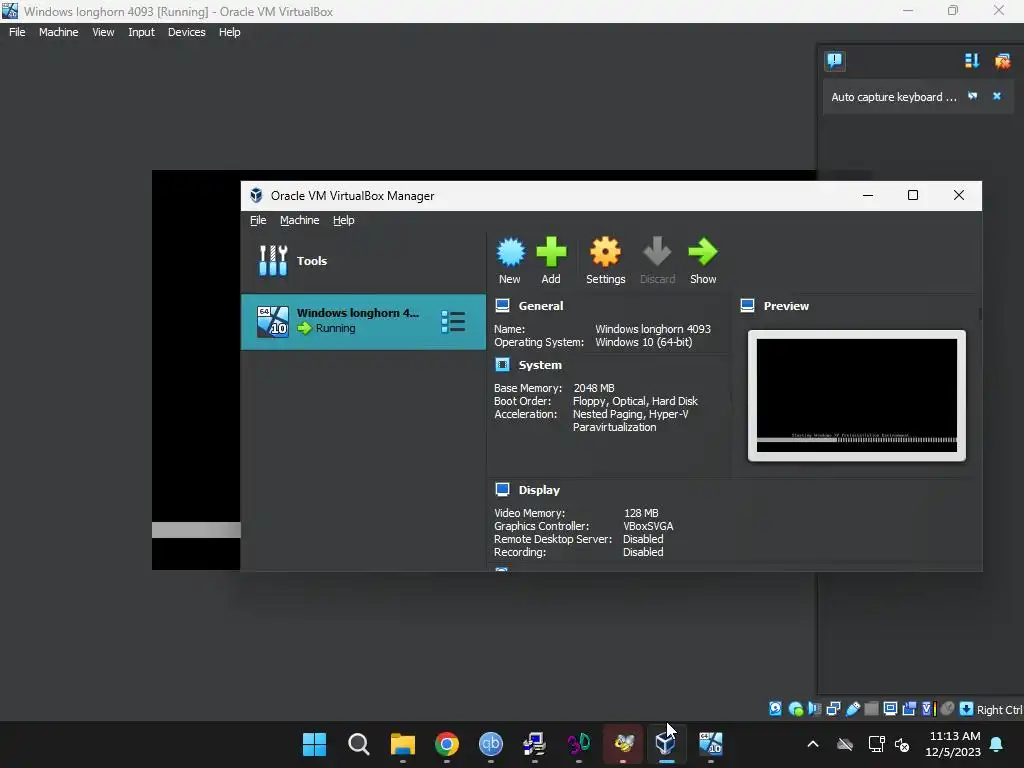Open the machine tools list menu button
The image size is (1024, 768).
pos(453,322)
